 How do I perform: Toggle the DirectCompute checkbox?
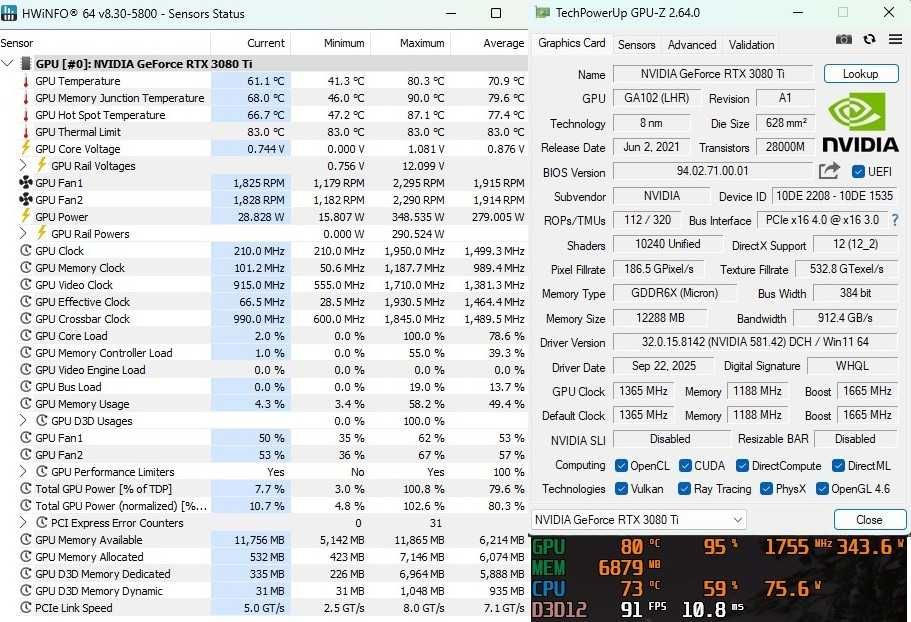click(742, 465)
